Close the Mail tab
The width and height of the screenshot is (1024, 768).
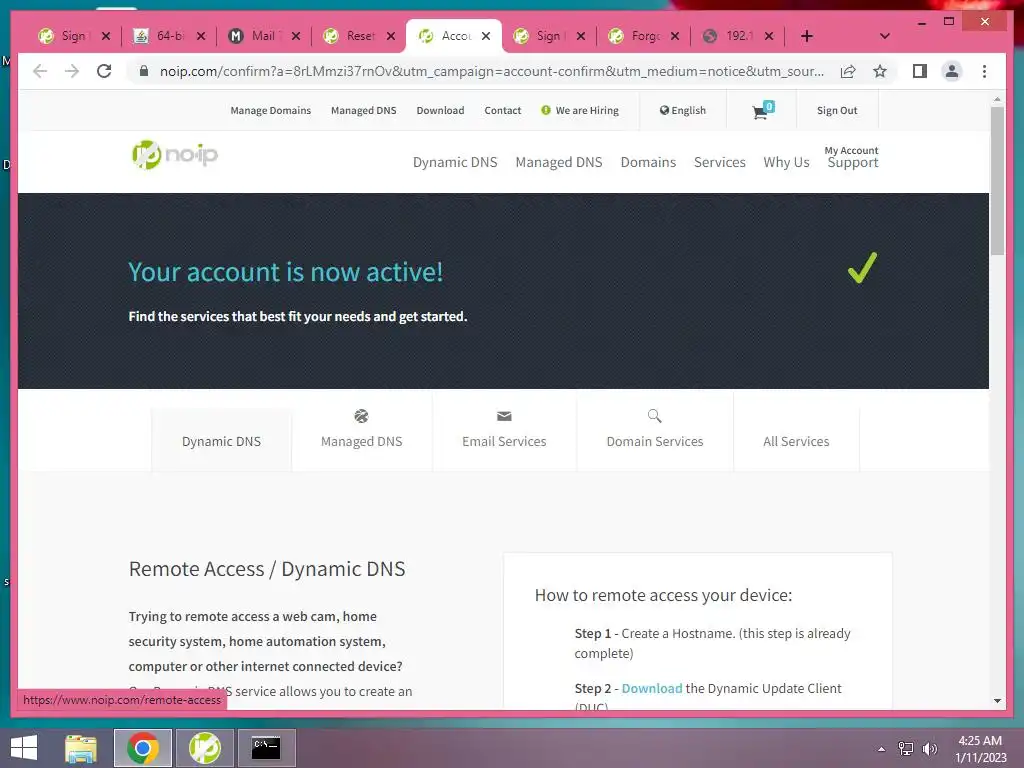tap(296, 36)
